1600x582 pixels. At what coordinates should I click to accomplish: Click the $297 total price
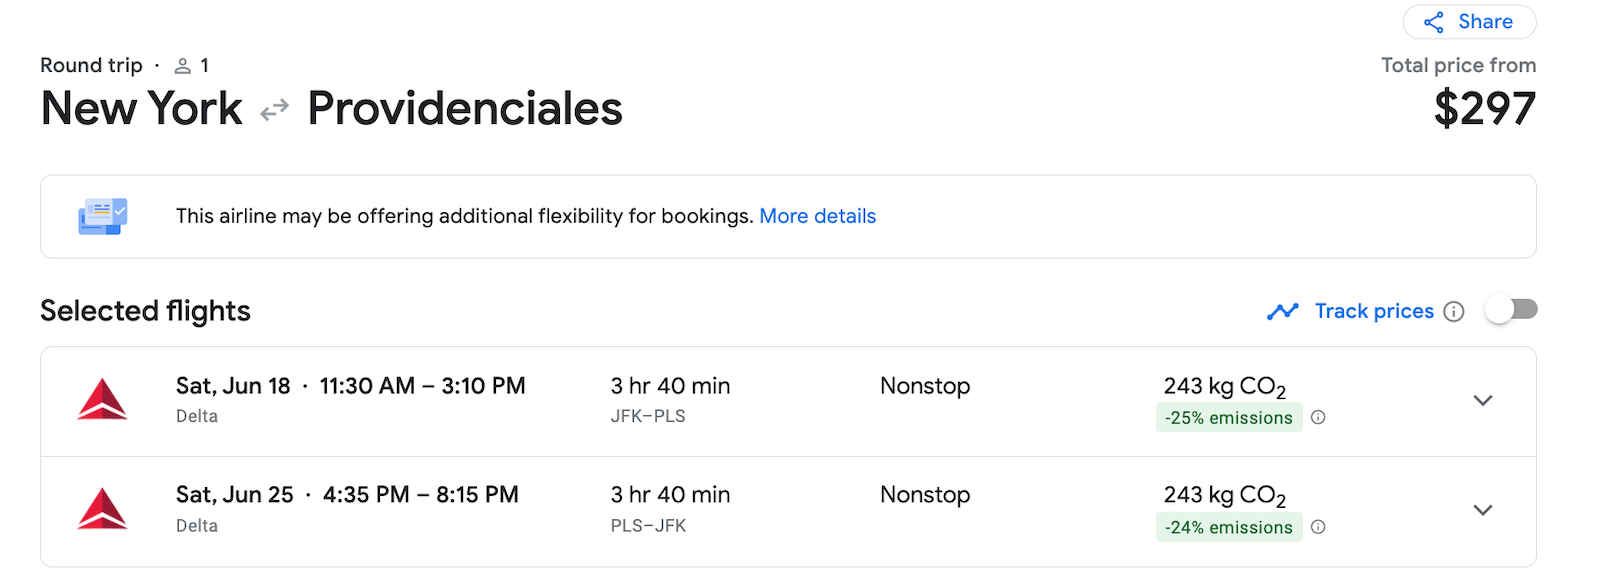(1485, 110)
